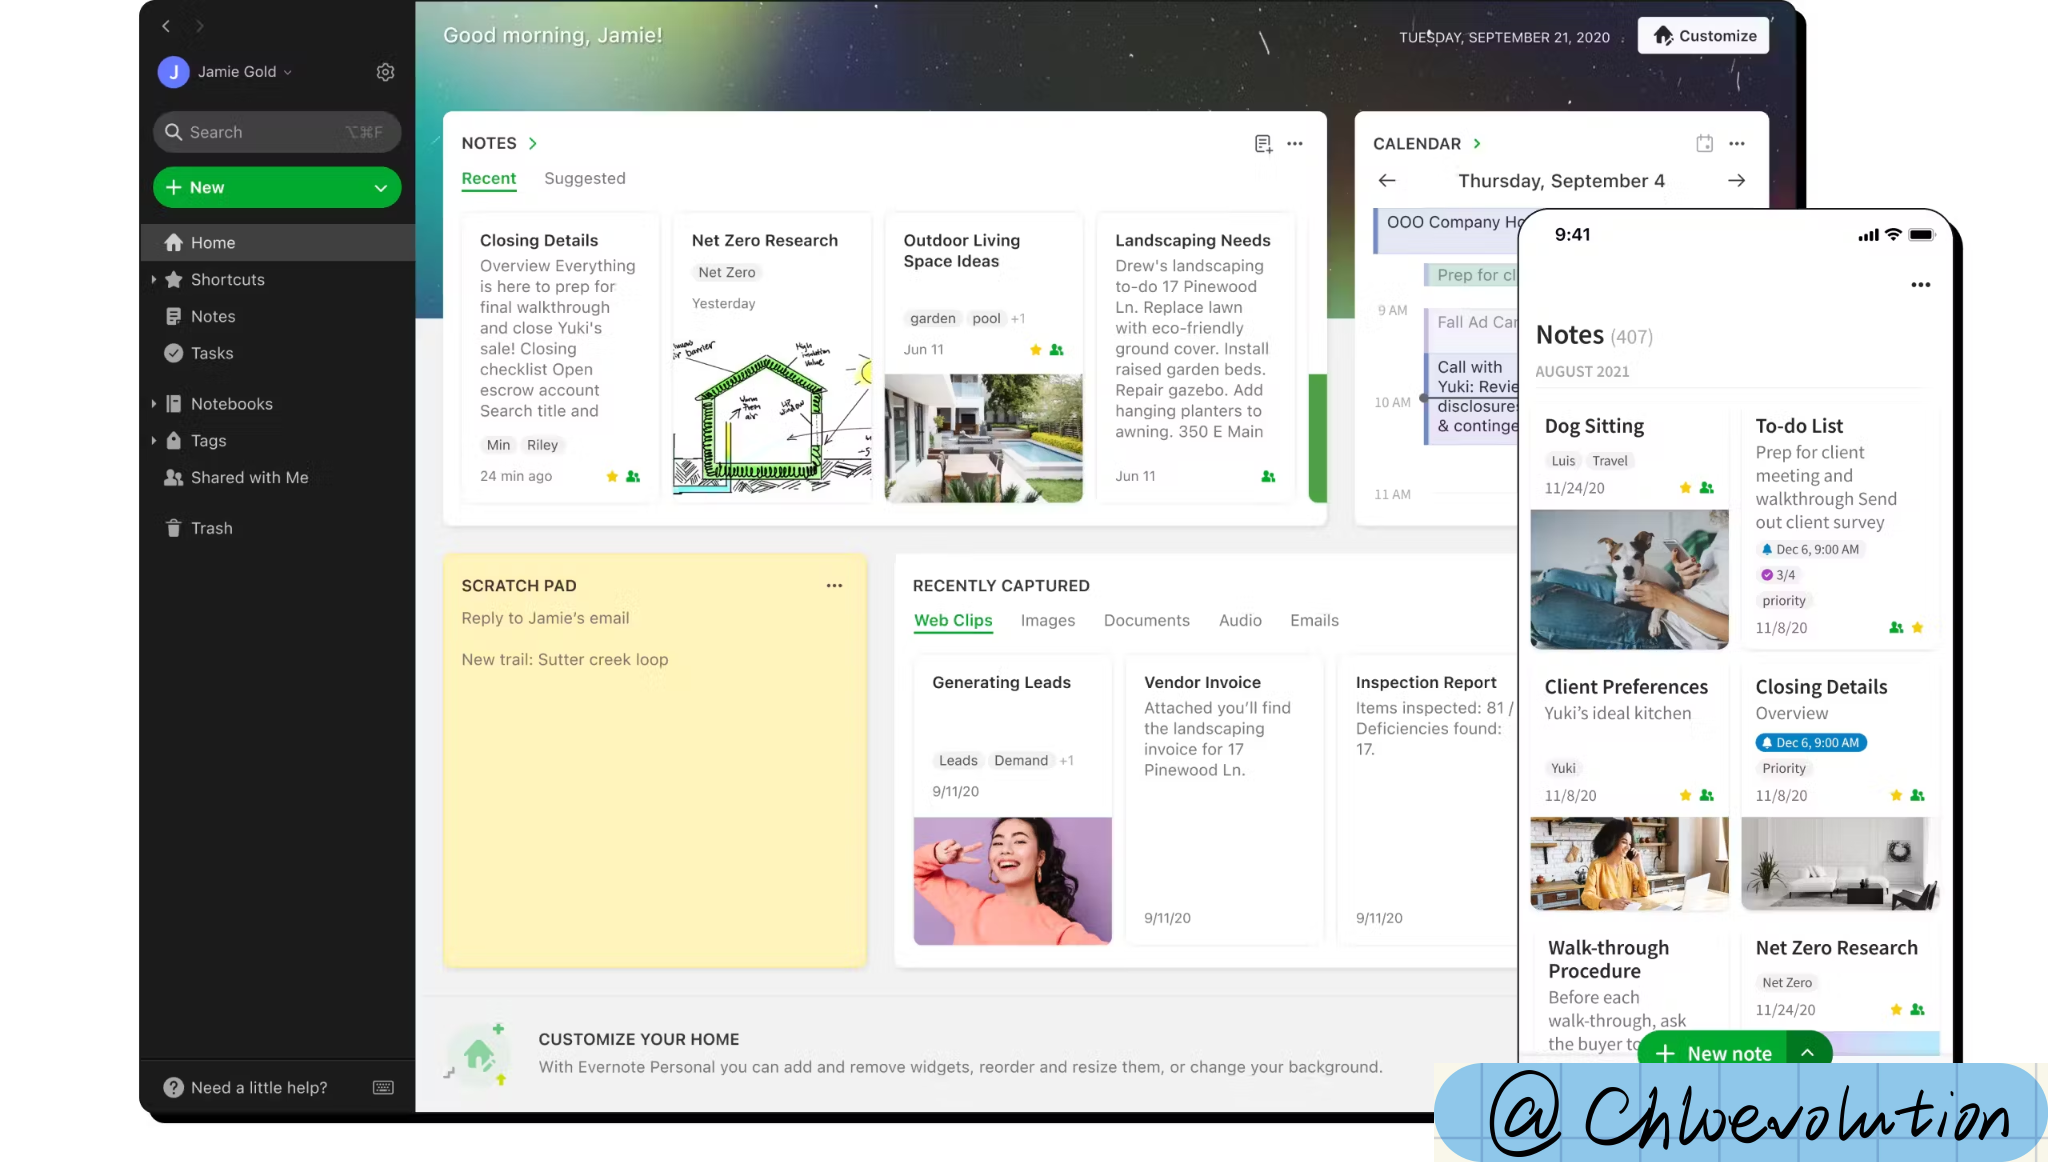Switch to the Images tab
Screen dimensions: 2048x1162
pos(1048,621)
